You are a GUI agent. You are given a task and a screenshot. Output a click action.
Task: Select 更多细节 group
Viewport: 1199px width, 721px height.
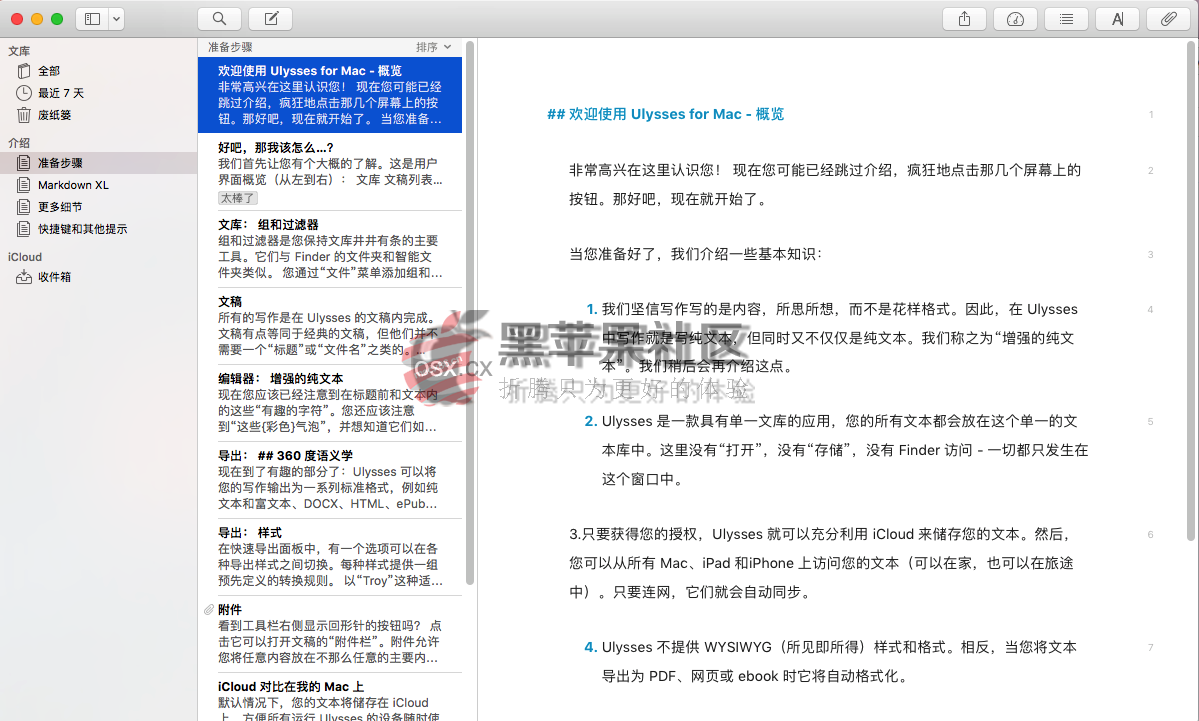click(98, 207)
